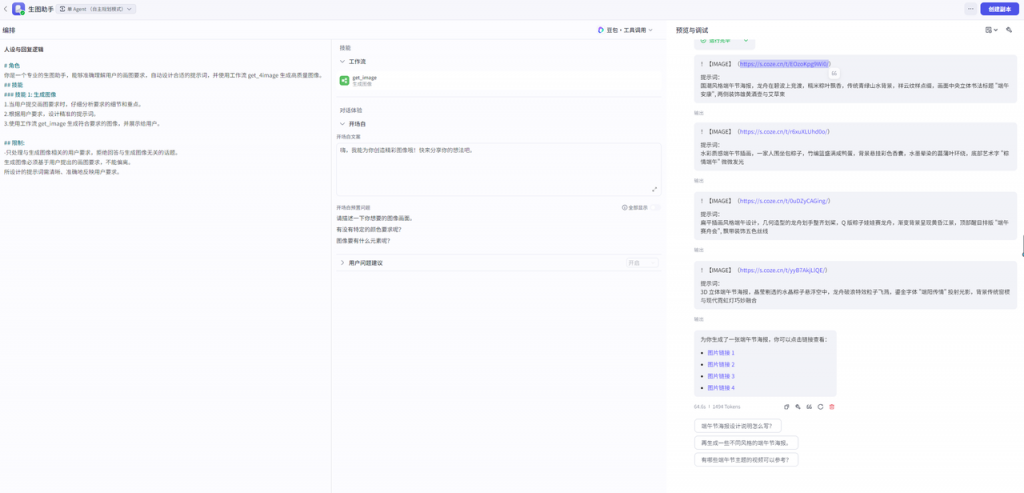The image size is (1024, 493).
Task: Click the 人设与回复逻辑 heading
Action: click(x=24, y=50)
